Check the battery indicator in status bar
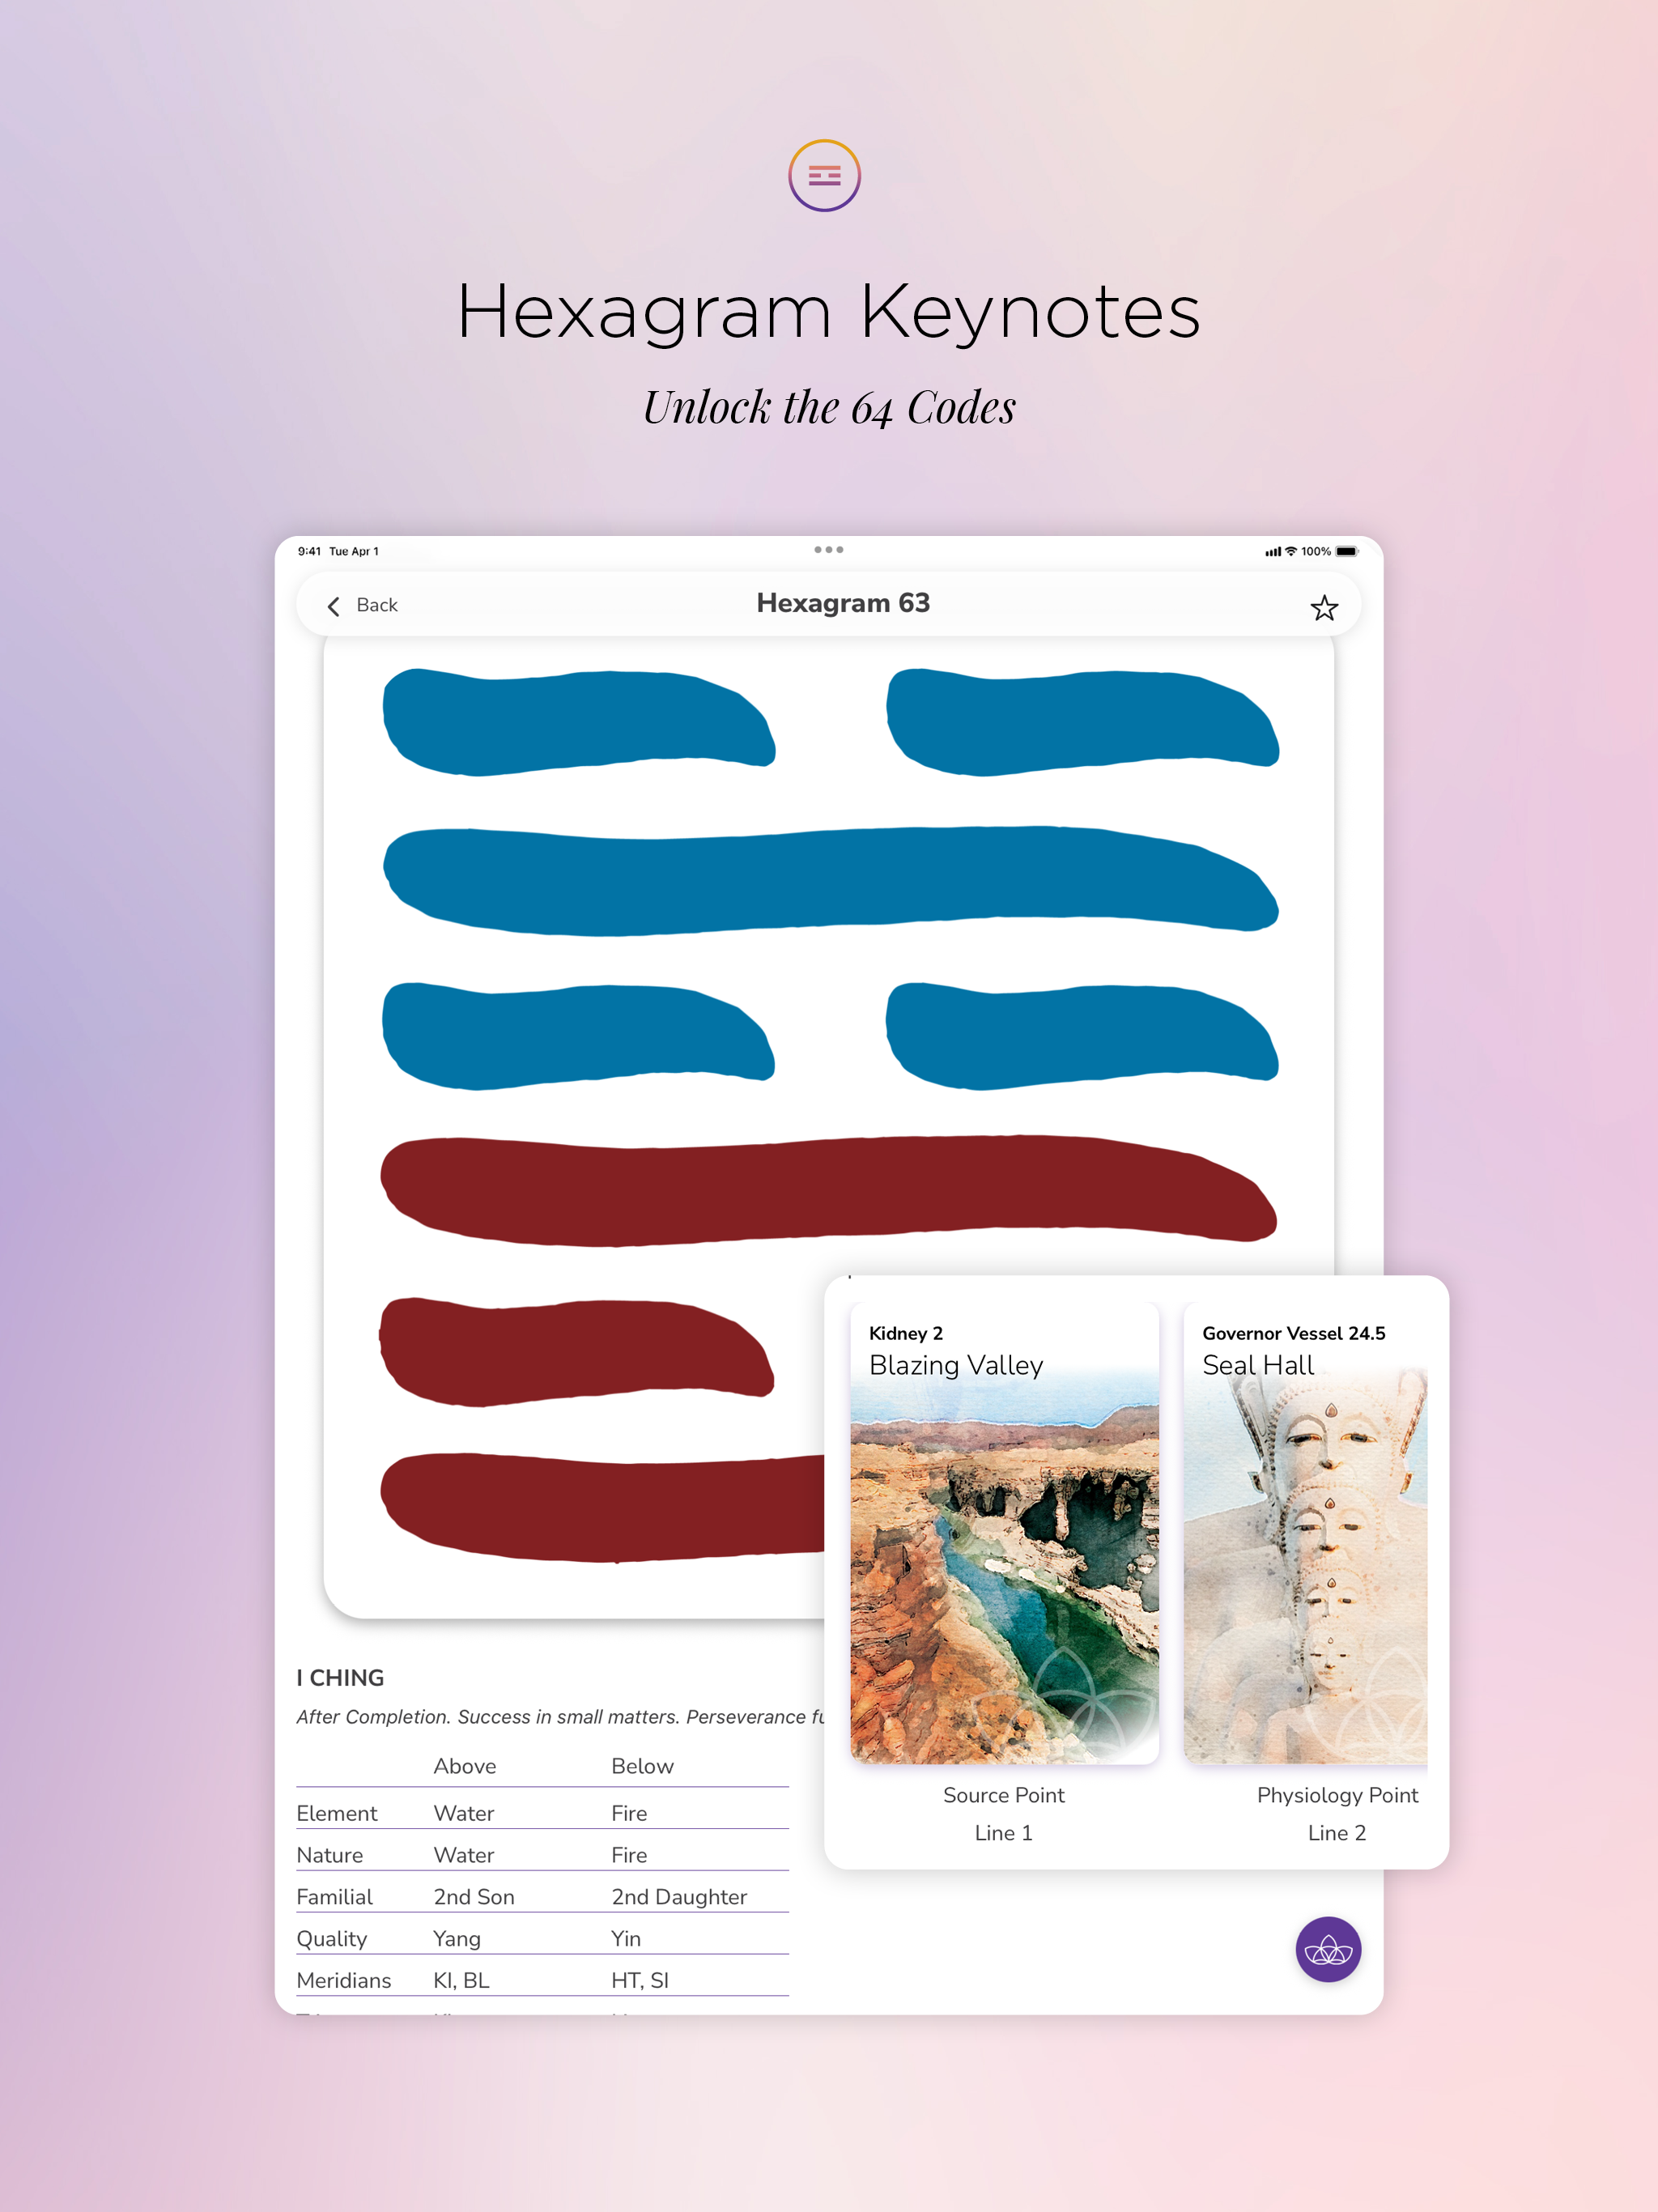Screen dimensions: 1658x2212 1347,551
